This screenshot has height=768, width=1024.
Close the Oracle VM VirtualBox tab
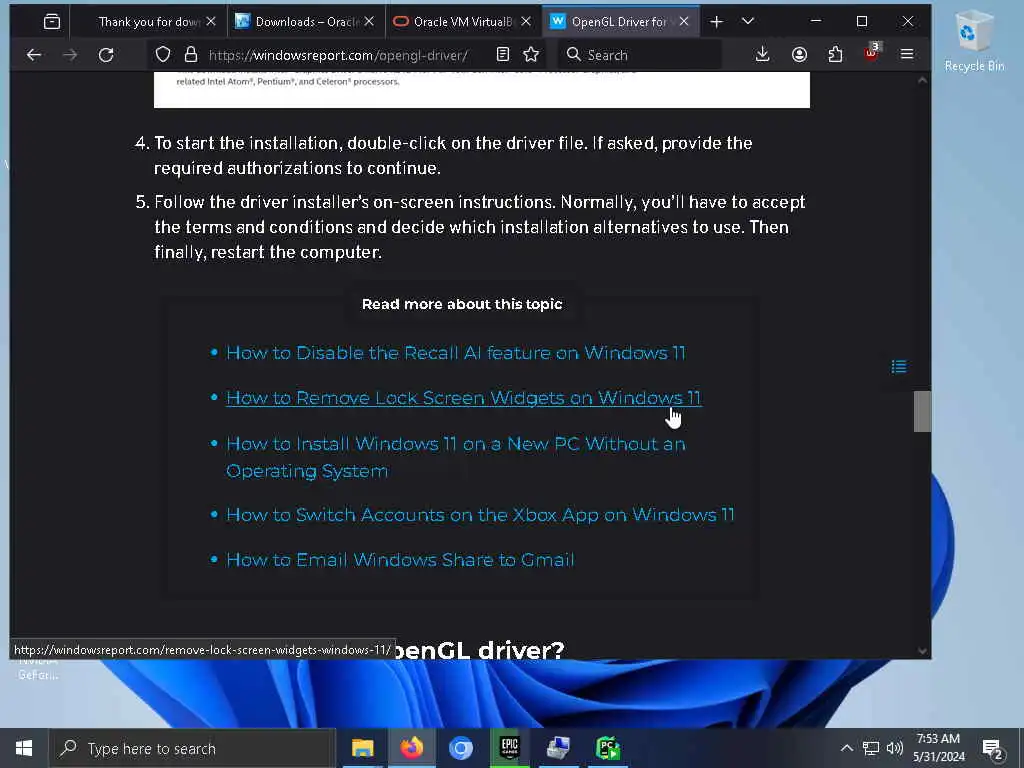coord(526,22)
